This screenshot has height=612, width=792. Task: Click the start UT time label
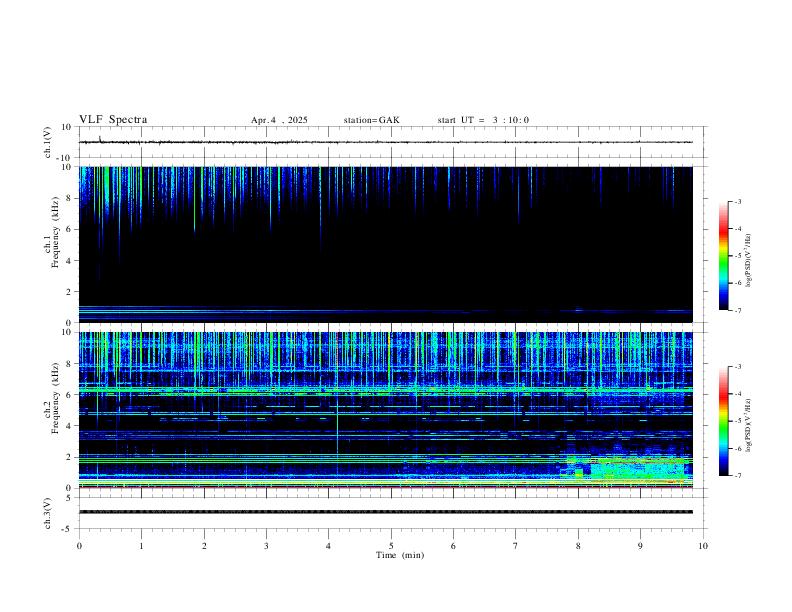tap(483, 120)
